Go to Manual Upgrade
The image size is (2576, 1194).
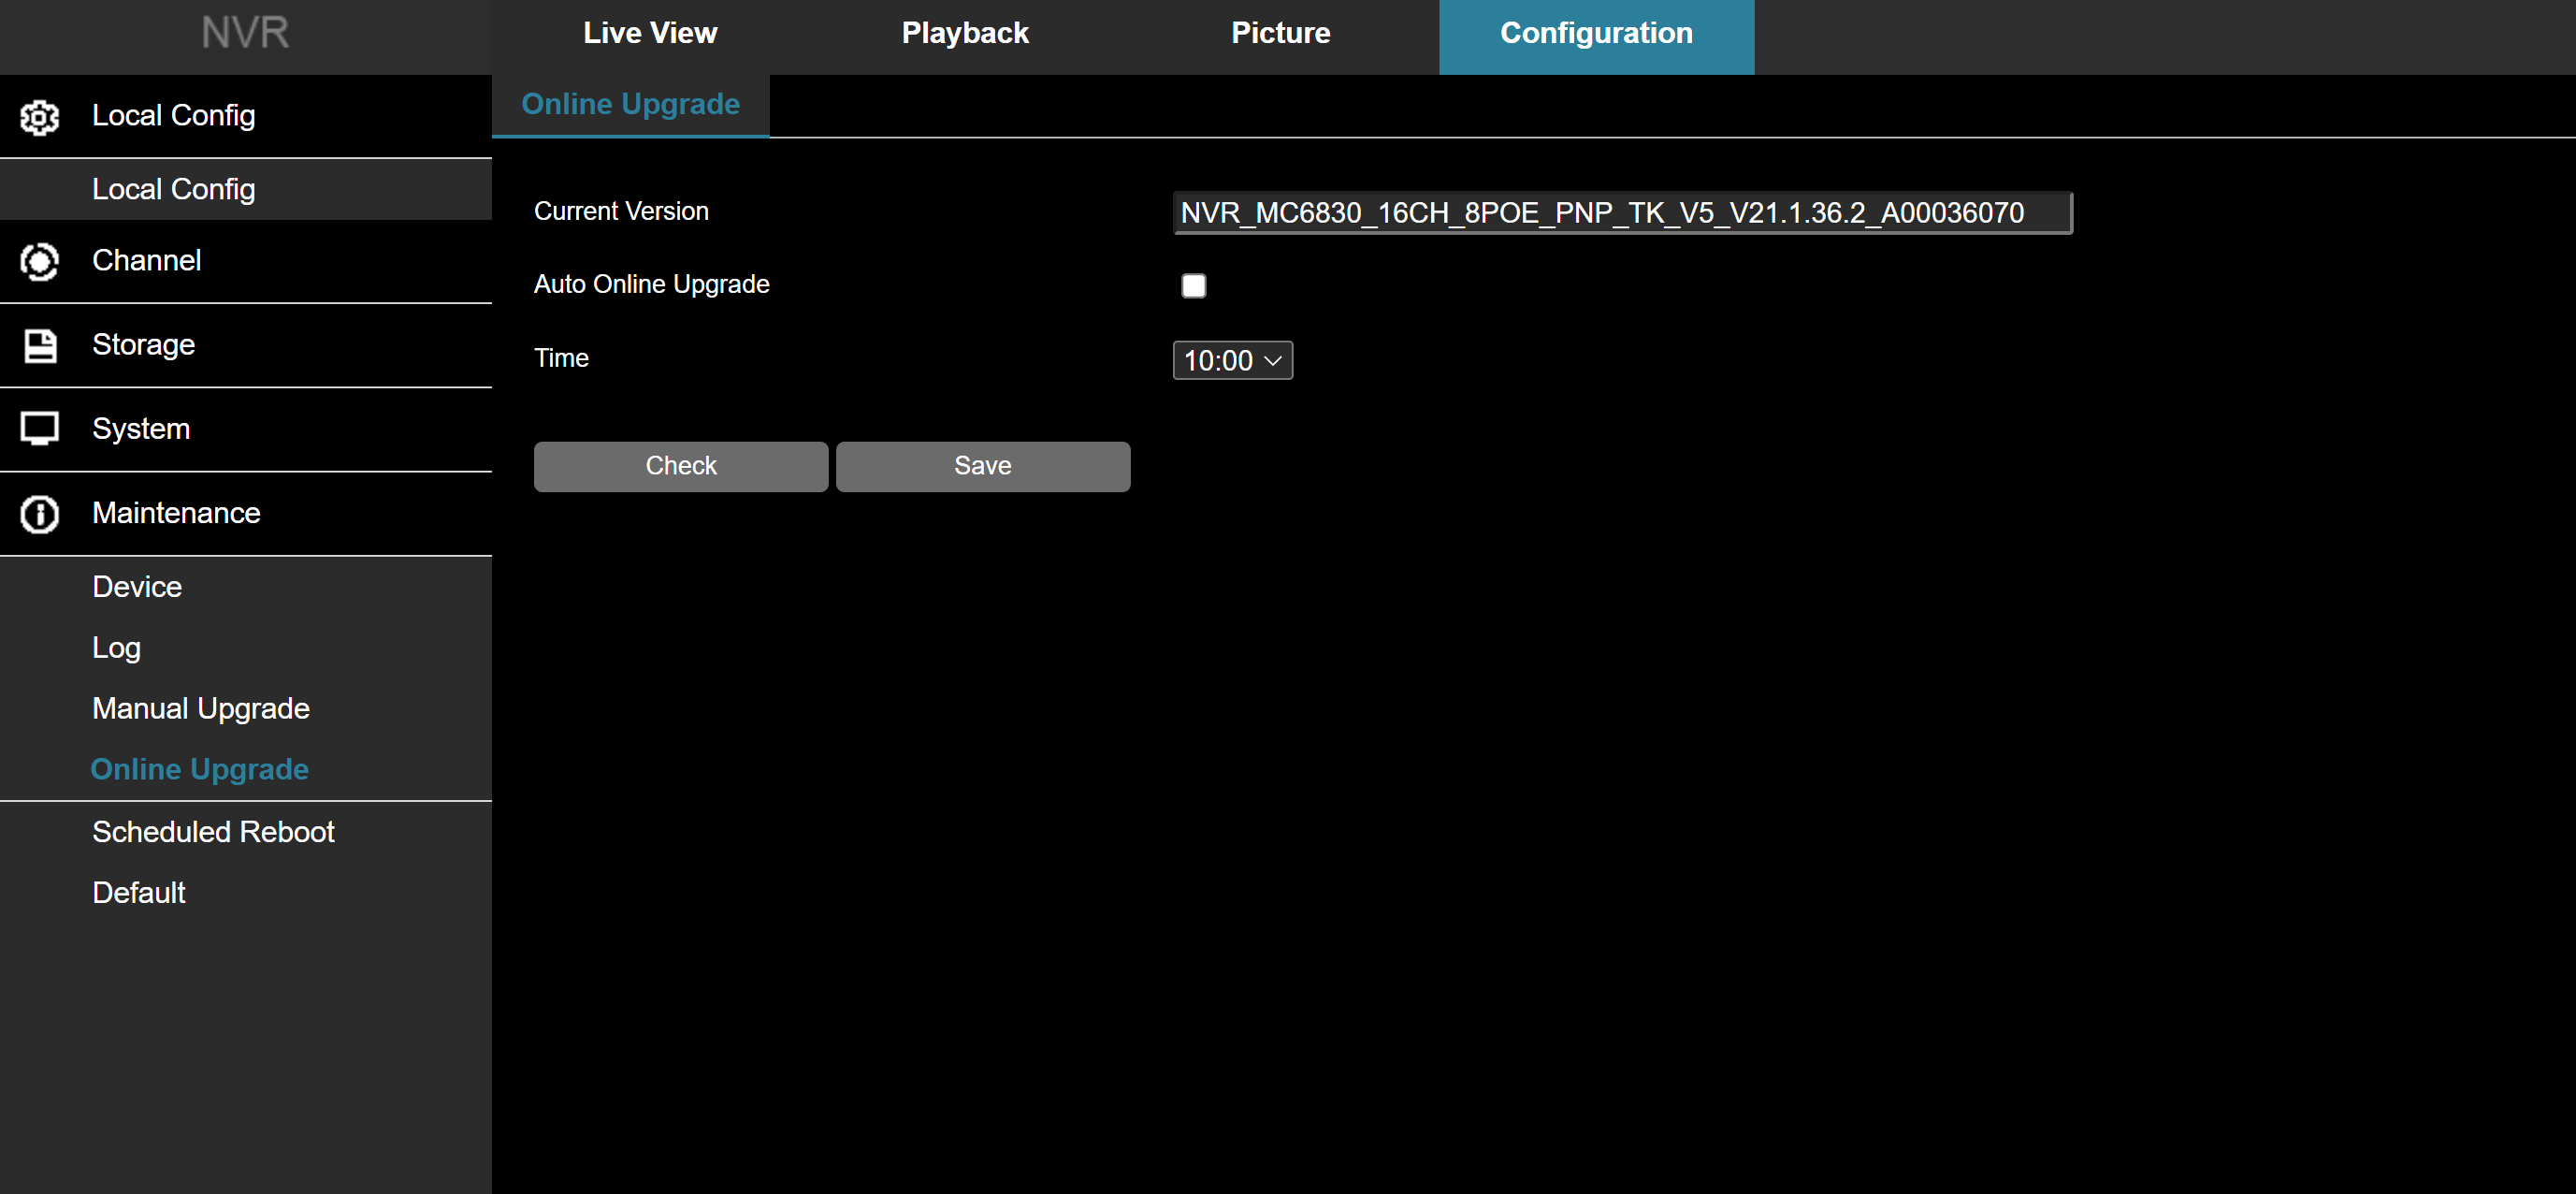click(x=246, y=709)
